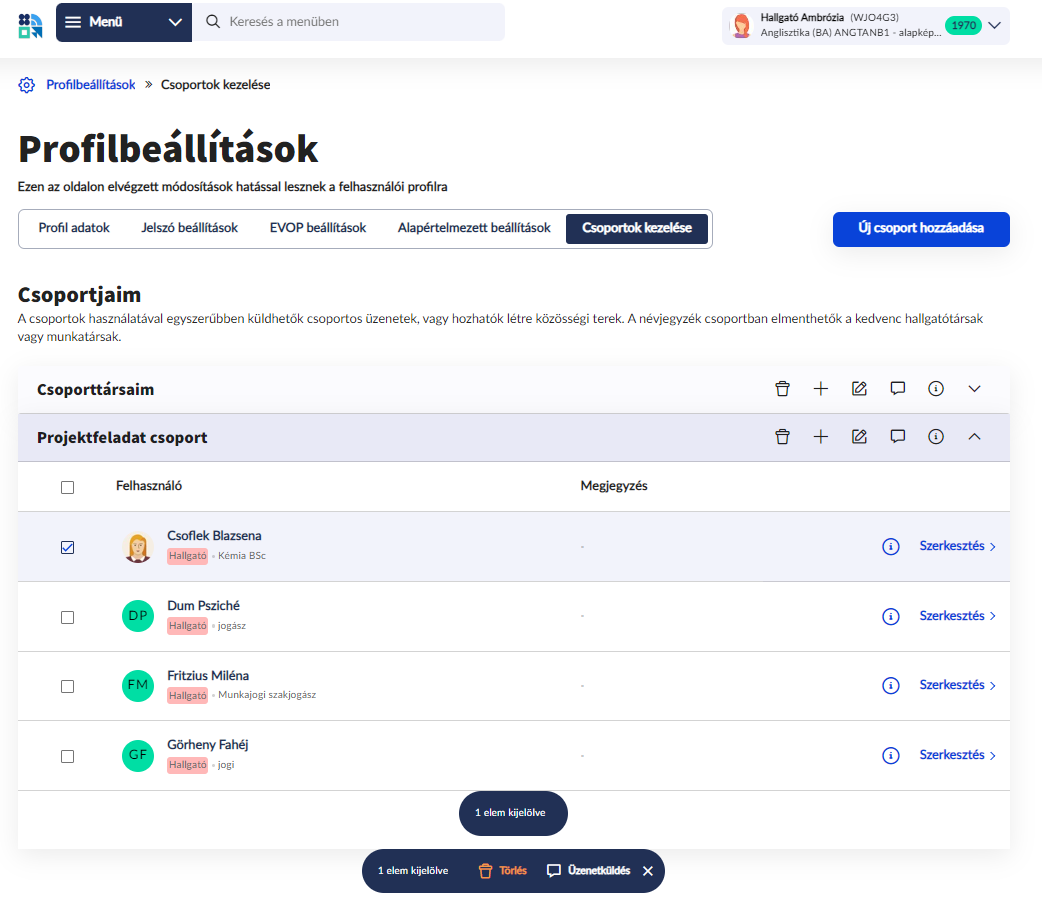Expand the Csoporttársaim group chevron

tap(975, 389)
